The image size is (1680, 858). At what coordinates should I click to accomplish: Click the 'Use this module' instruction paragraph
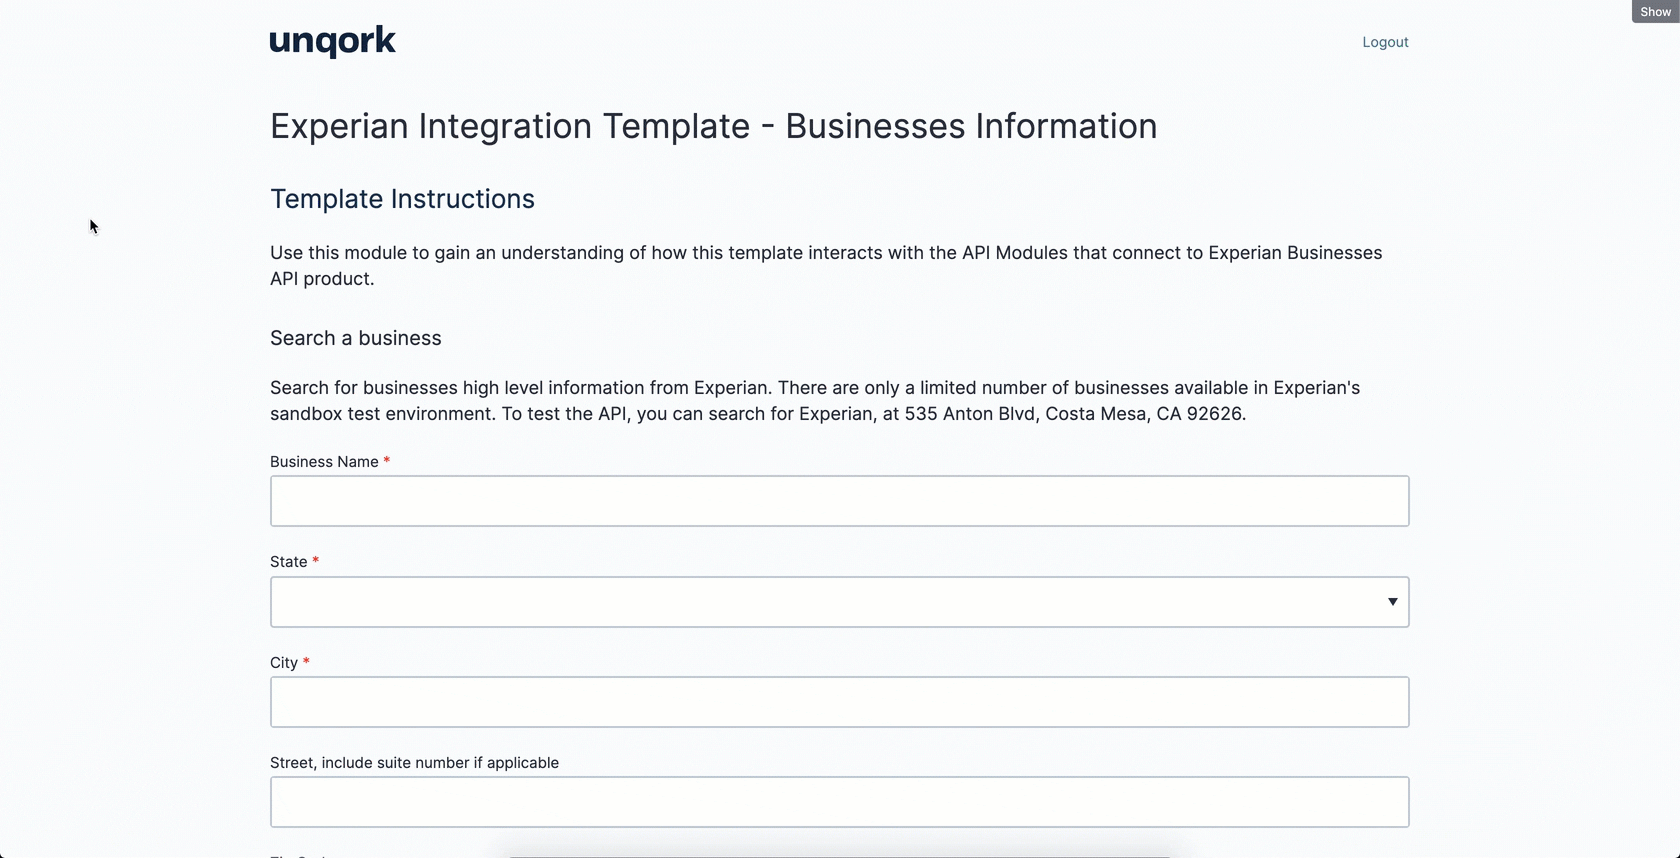tap(826, 266)
